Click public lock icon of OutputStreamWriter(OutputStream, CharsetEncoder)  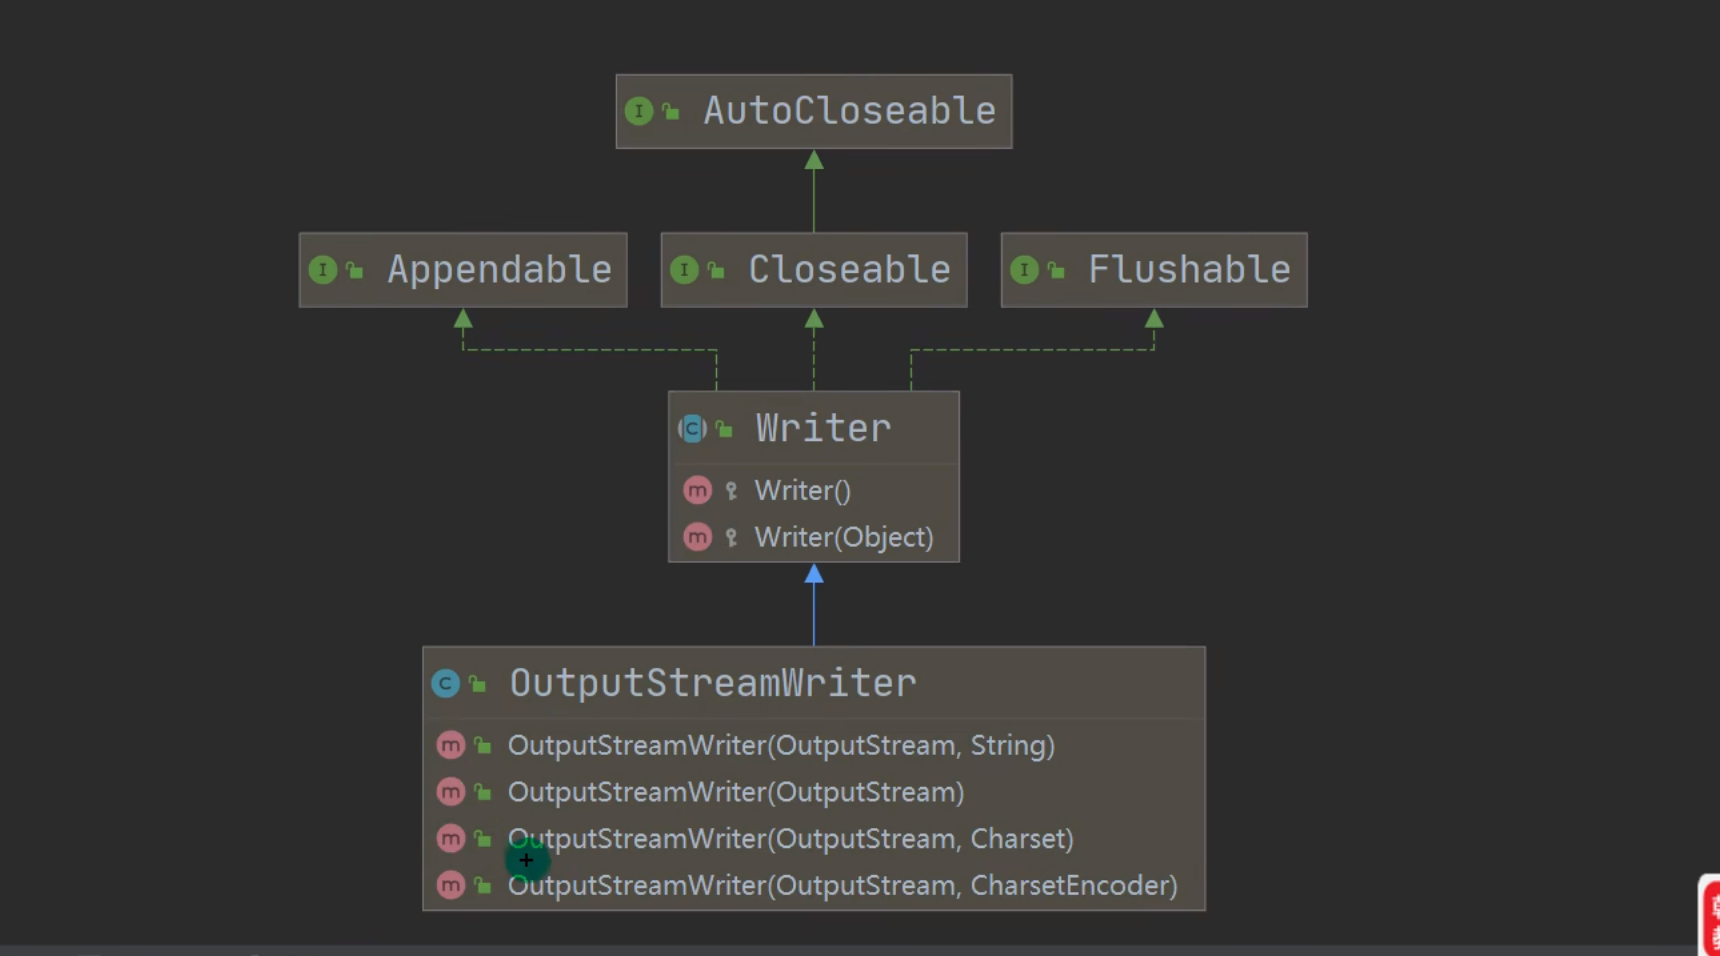tap(483, 885)
